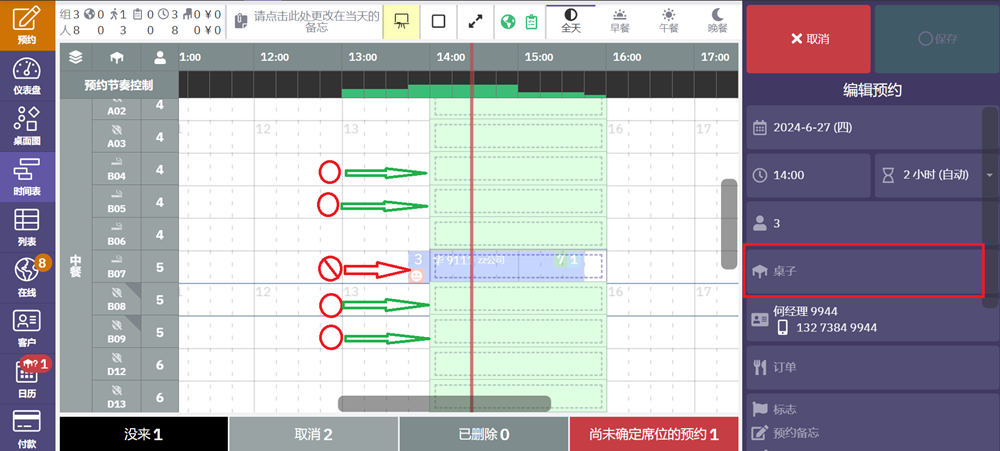Viewport: 1000px width, 451px height.
Task: Open the 标志 flags option
Action: [784, 410]
